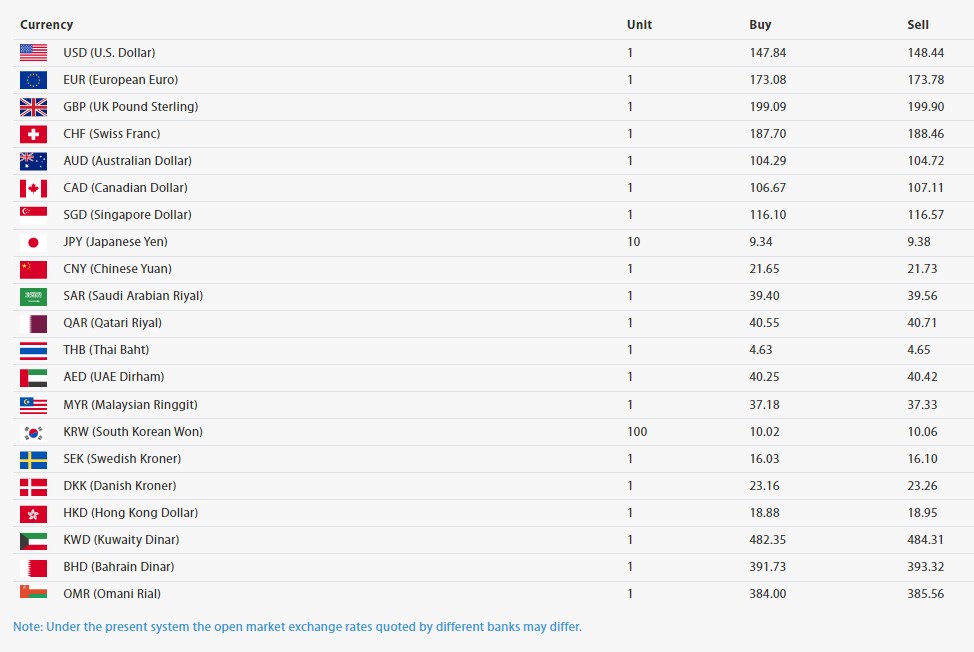Viewport: 974px width, 652px height.
Task: Click the Sell column header
Action: coord(918,25)
